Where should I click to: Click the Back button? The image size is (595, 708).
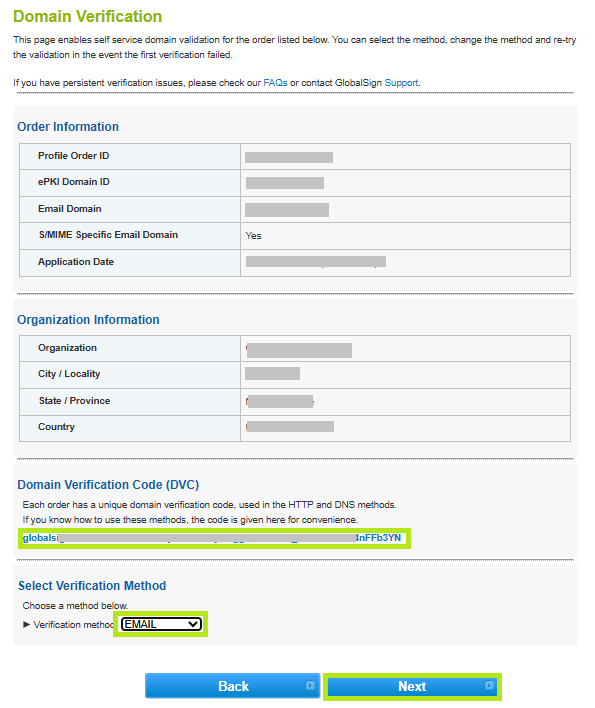(x=232, y=686)
